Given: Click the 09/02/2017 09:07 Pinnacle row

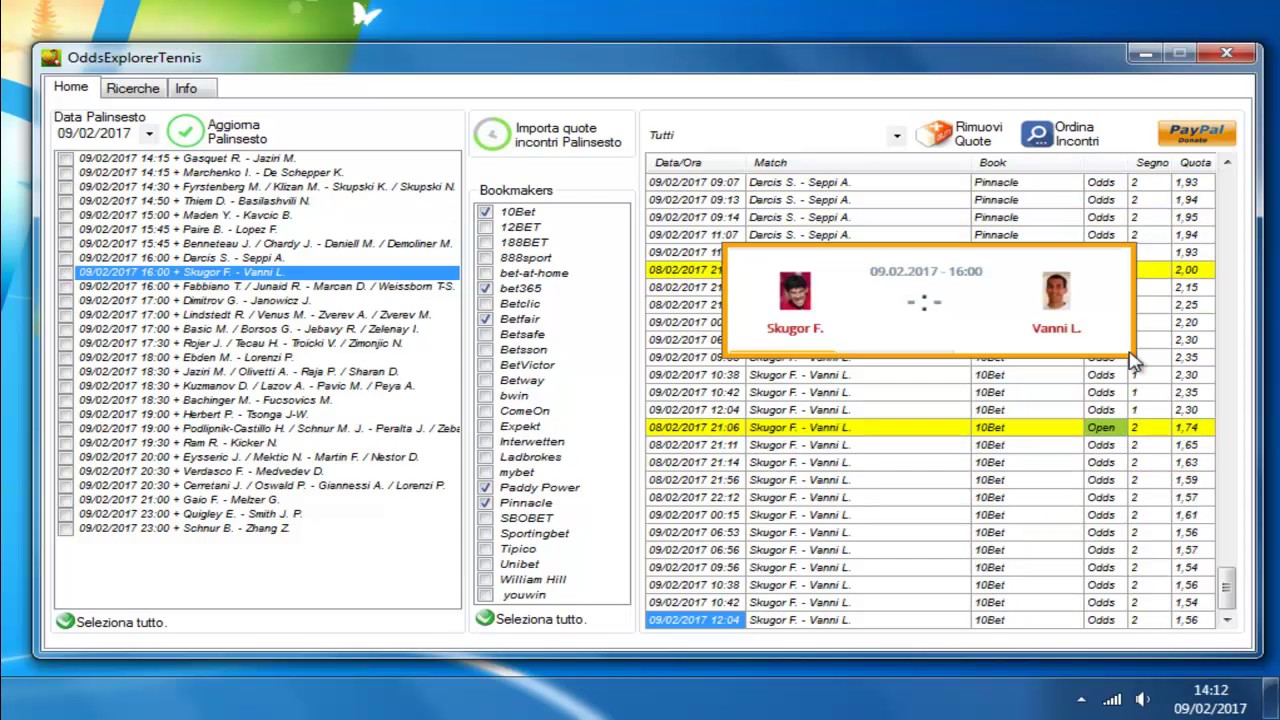Looking at the screenshot, I should pos(931,182).
